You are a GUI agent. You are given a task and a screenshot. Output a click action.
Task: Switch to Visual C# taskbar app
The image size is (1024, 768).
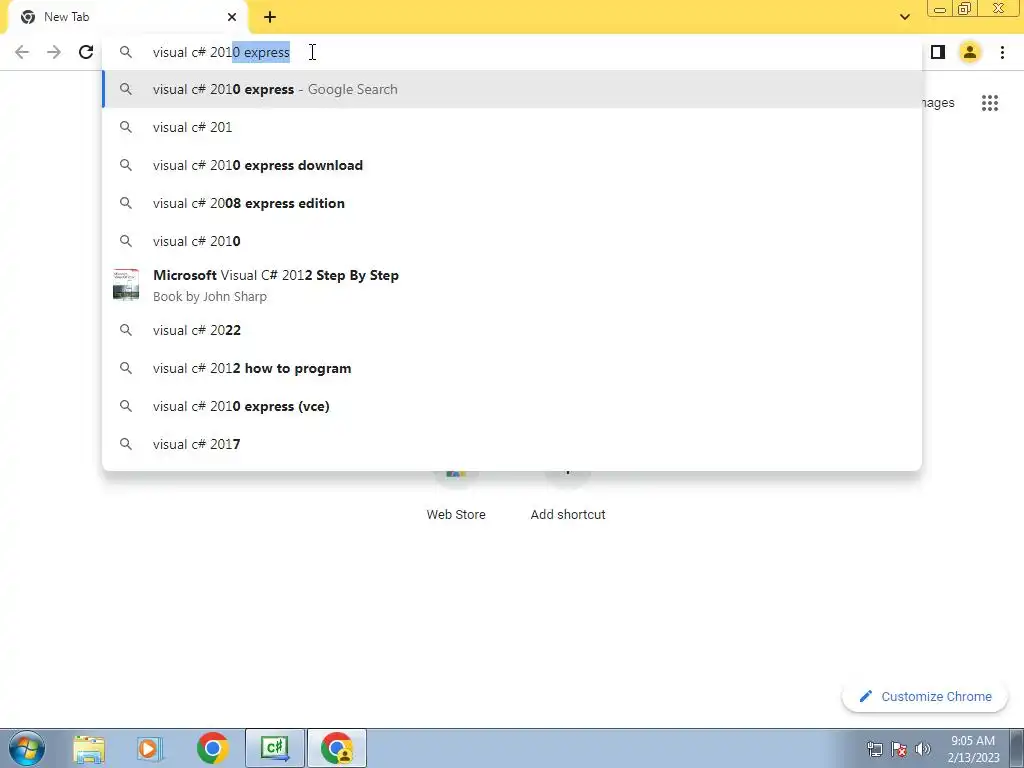pyautogui.click(x=275, y=748)
